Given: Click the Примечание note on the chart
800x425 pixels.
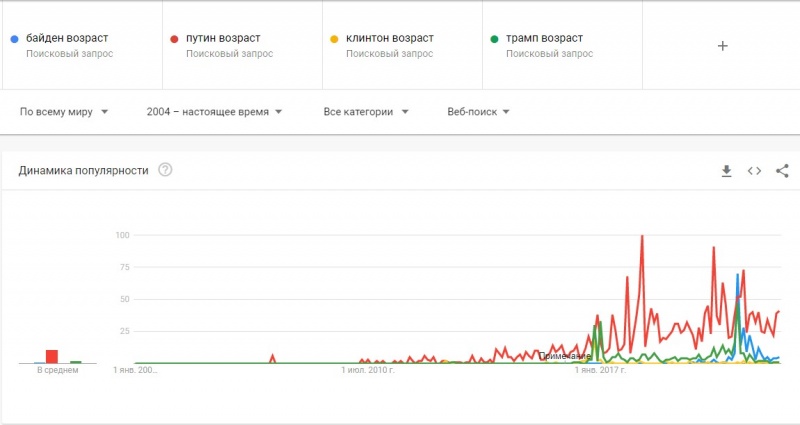Looking at the screenshot, I should pyautogui.click(x=564, y=356).
